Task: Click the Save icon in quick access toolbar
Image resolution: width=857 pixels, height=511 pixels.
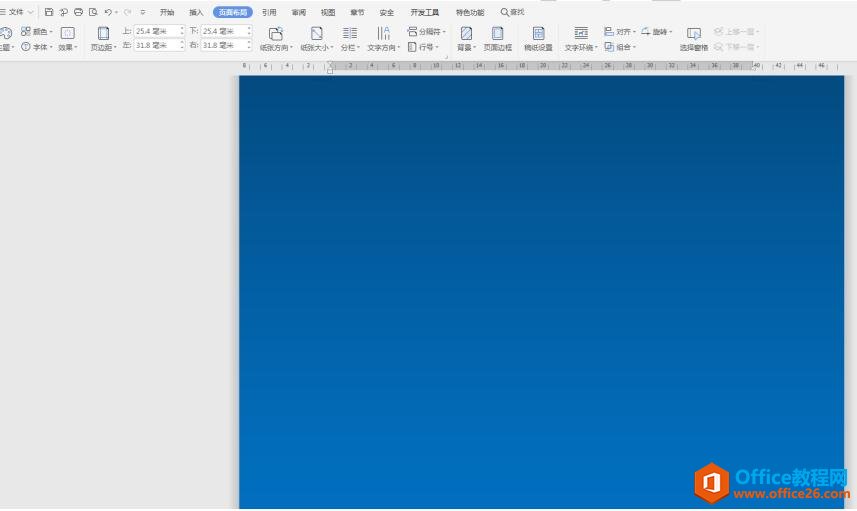Action: tap(49, 12)
